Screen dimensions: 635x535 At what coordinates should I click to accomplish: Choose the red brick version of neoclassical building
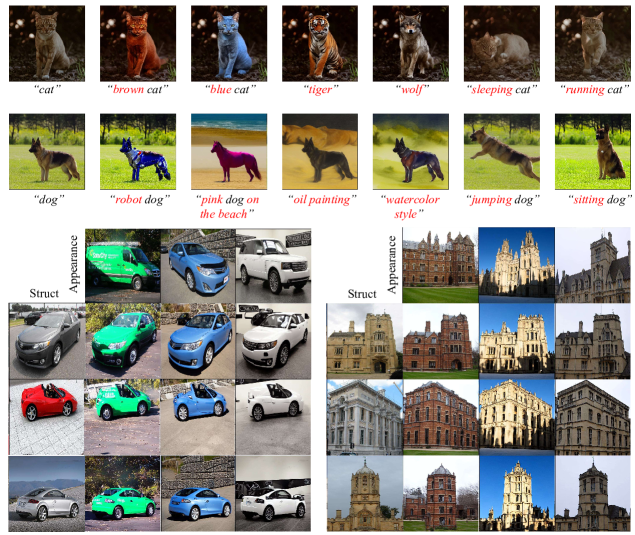(440, 417)
